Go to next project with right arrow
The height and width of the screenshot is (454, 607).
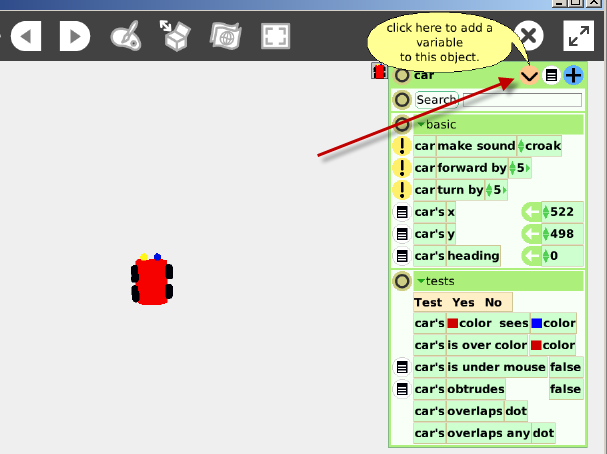click(x=75, y=36)
